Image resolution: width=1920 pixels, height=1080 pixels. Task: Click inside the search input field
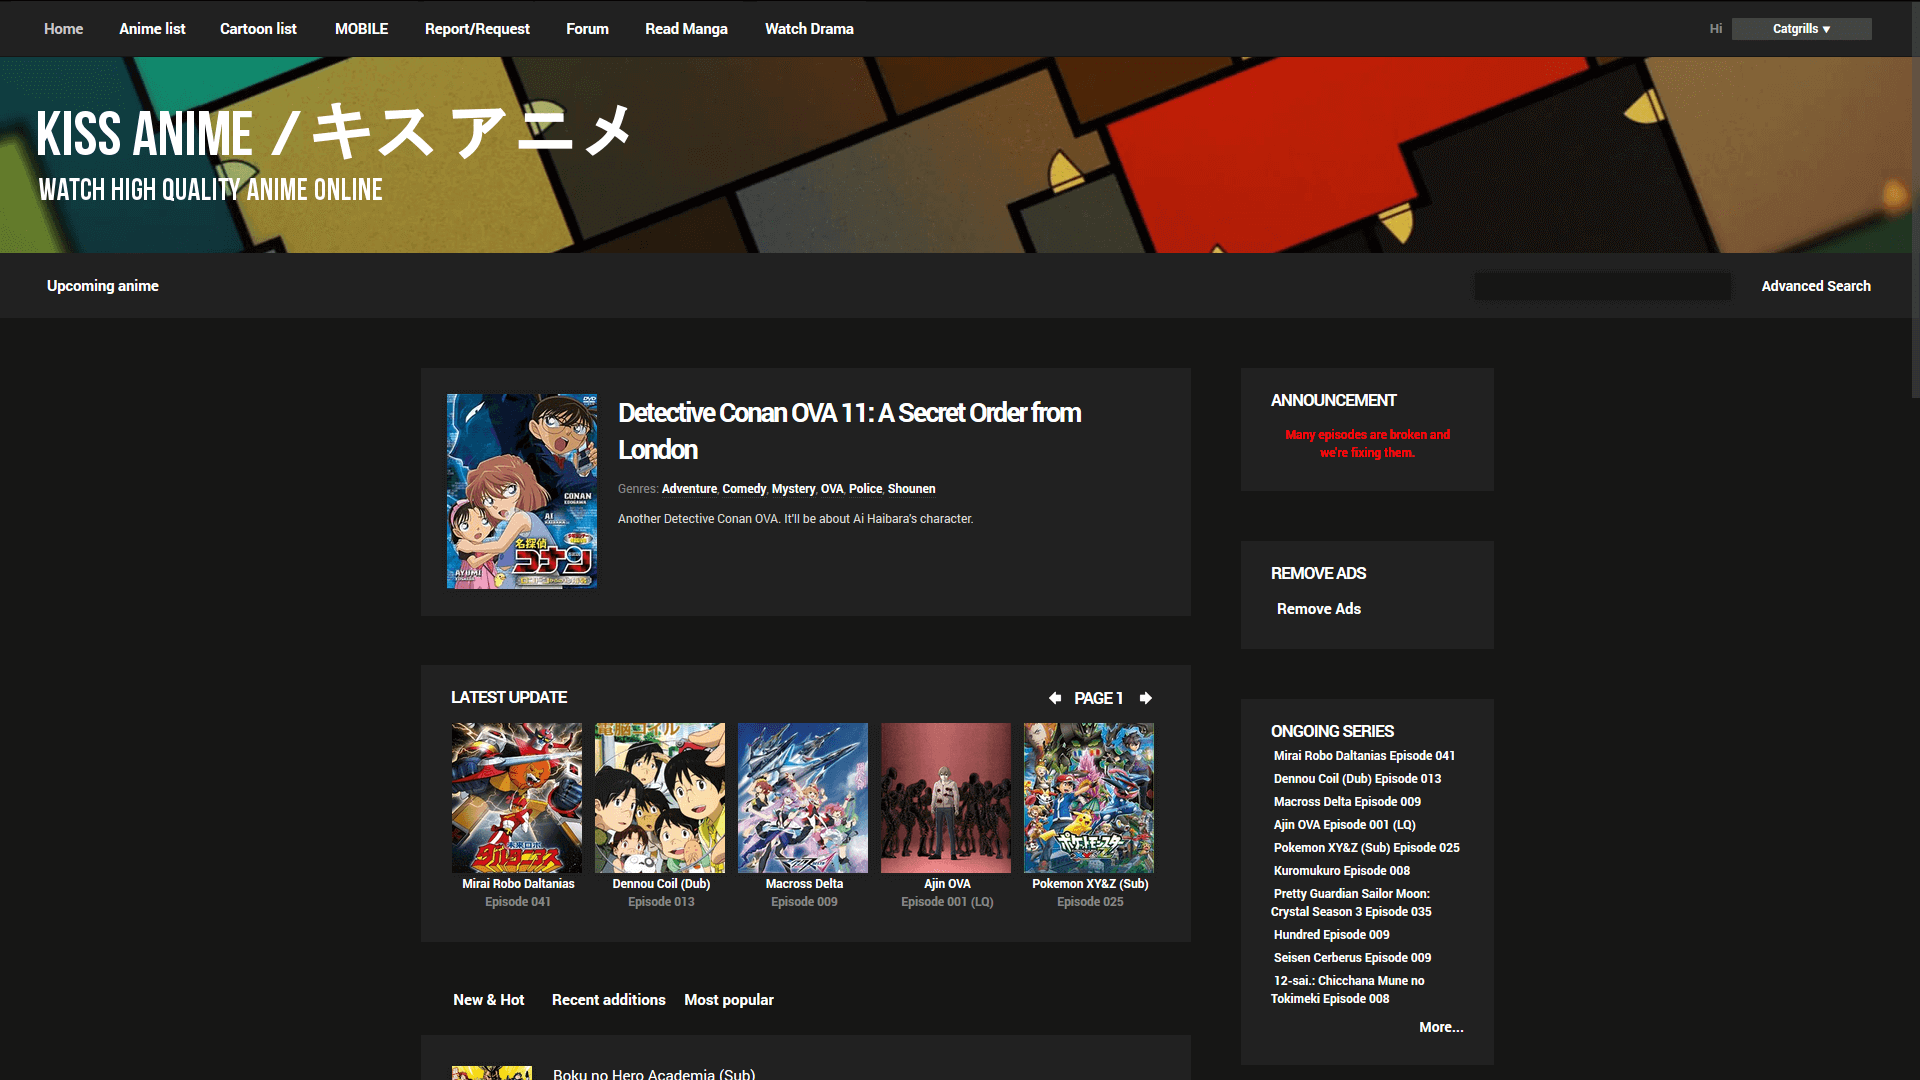pyautogui.click(x=1602, y=286)
